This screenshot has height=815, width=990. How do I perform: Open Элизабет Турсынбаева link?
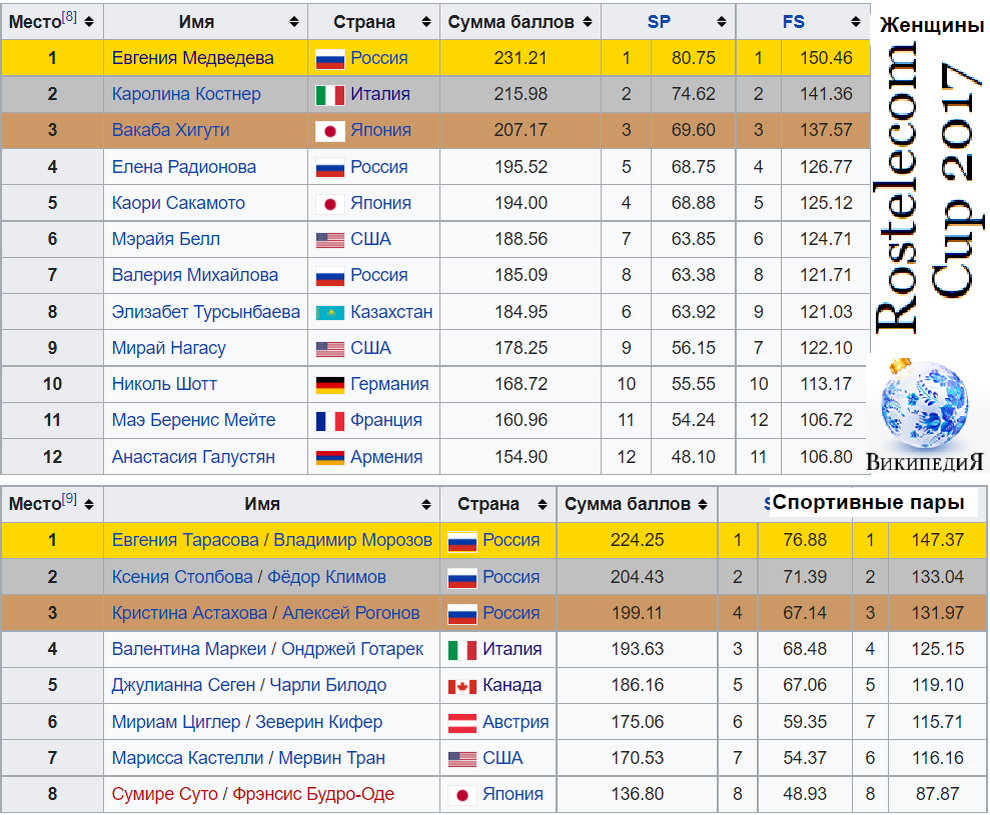206,312
